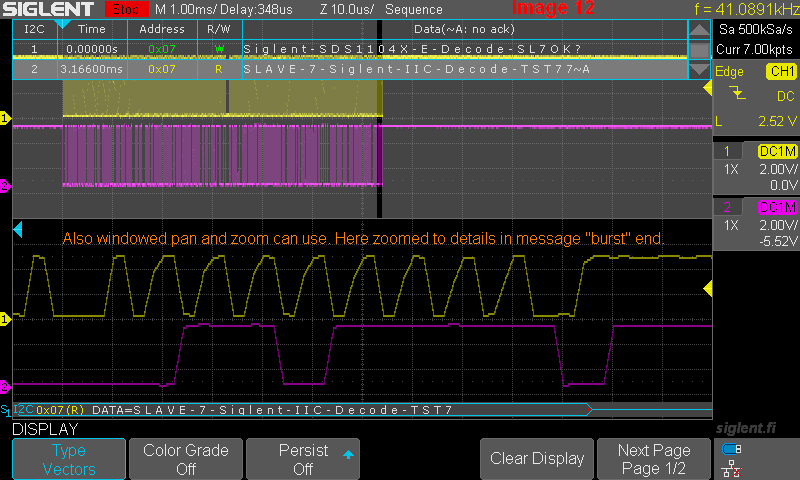Click the falling edge trigger slope icon
Screen dimensions: 800x480
737,93
